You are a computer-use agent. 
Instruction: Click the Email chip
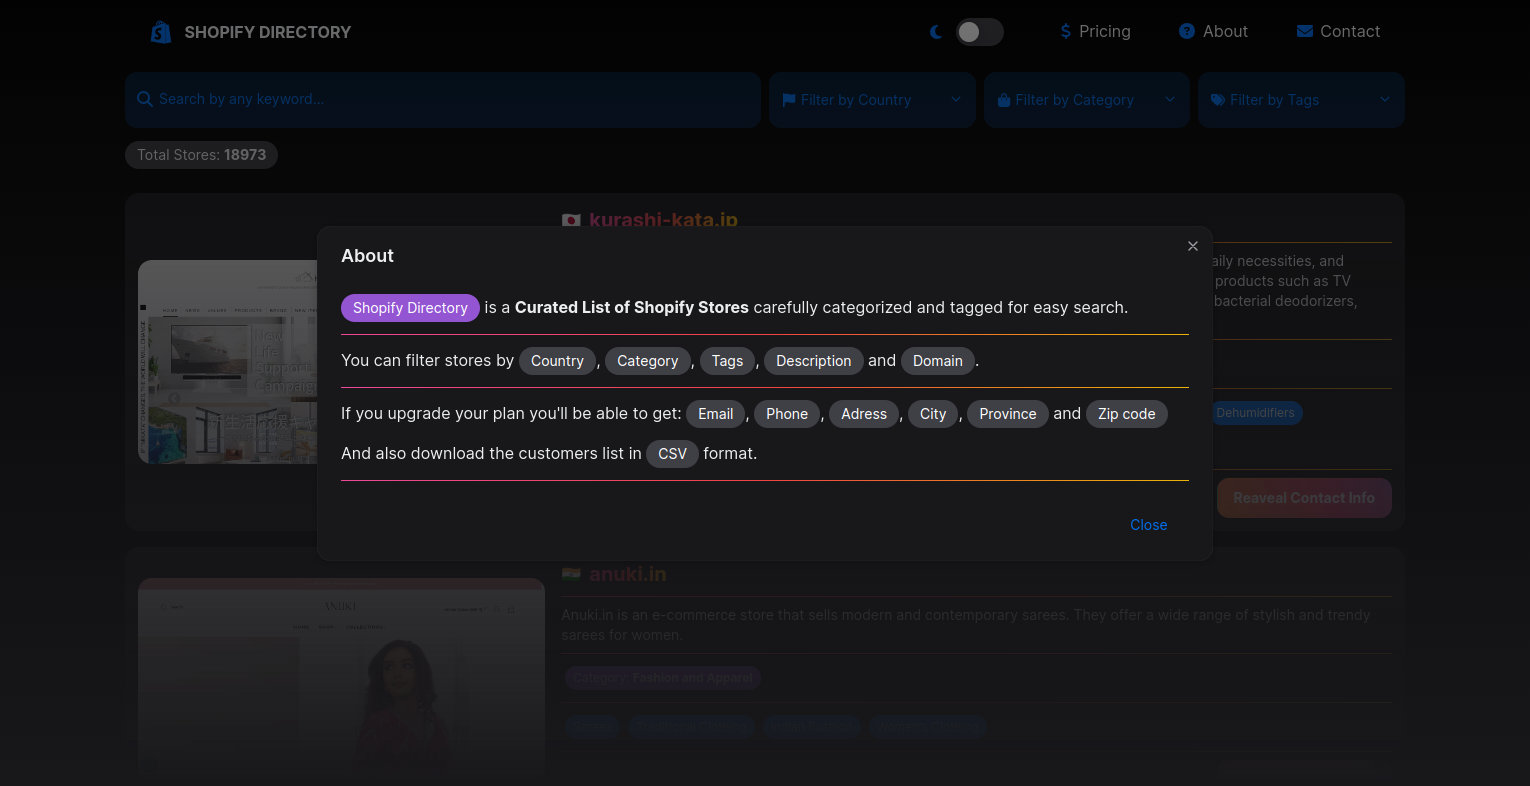pyautogui.click(x=716, y=414)
